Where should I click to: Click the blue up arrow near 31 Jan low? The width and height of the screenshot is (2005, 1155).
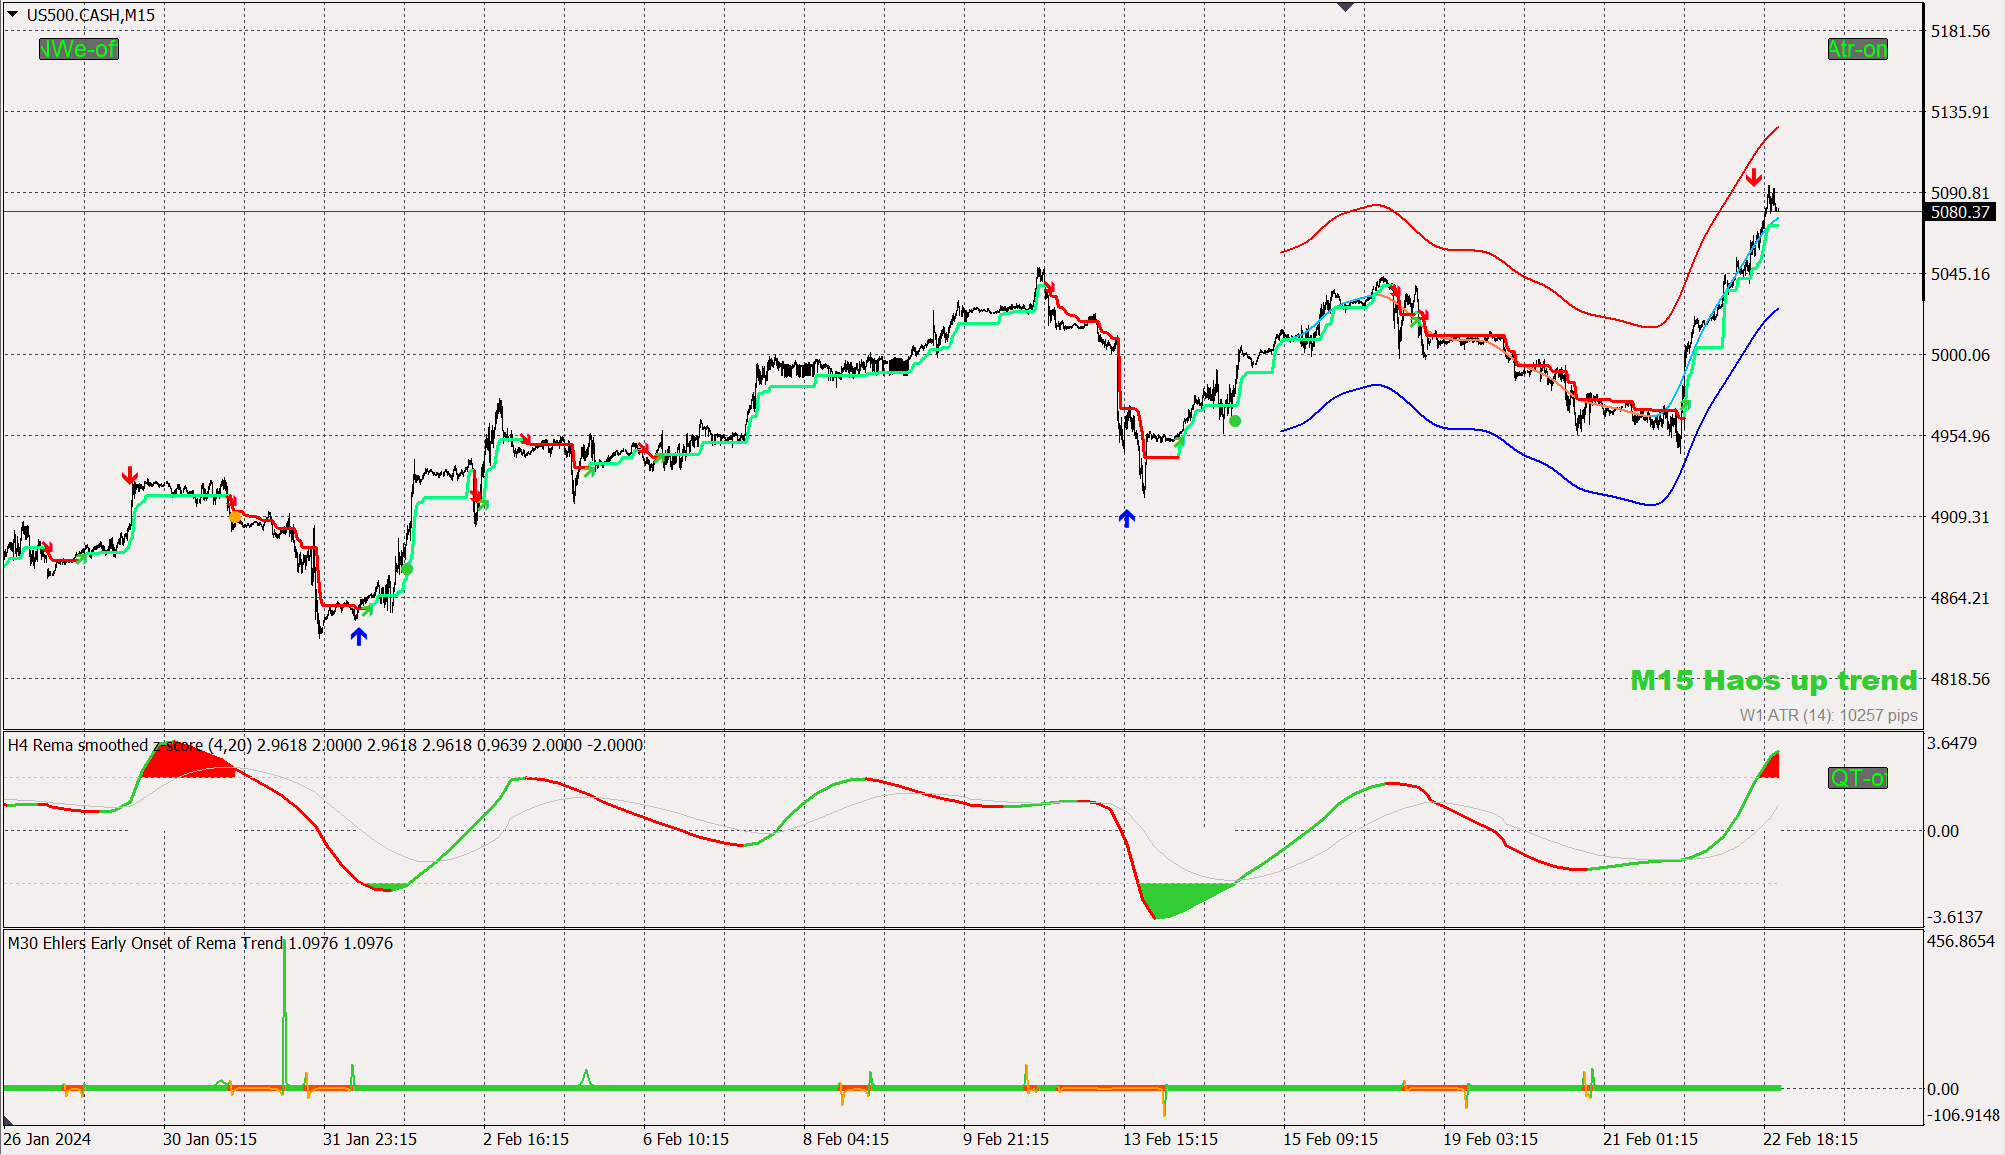coord(359,636)
